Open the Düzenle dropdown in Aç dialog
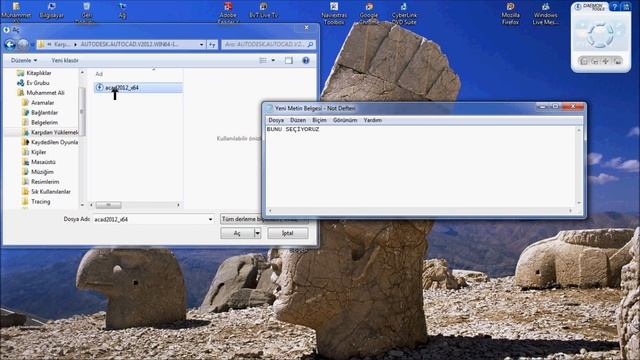 click(24, 60)
